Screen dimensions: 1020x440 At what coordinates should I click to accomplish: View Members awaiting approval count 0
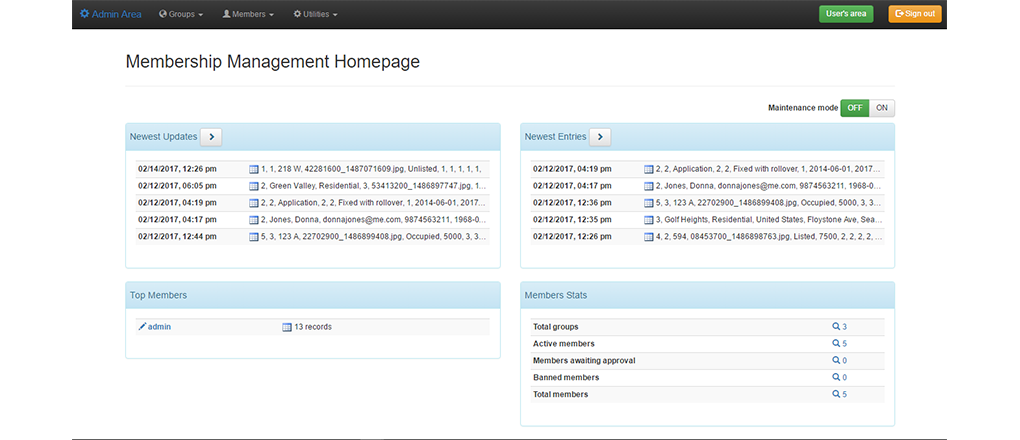click(839, 361)
